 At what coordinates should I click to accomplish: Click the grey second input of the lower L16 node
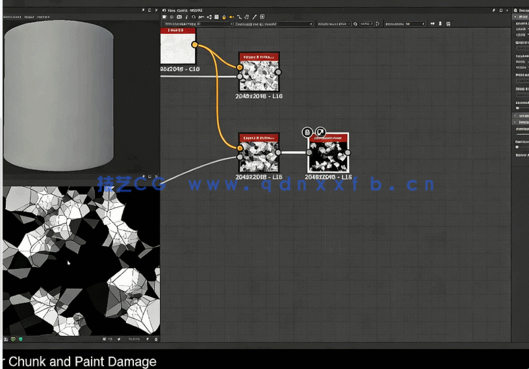tap(240, 157)
